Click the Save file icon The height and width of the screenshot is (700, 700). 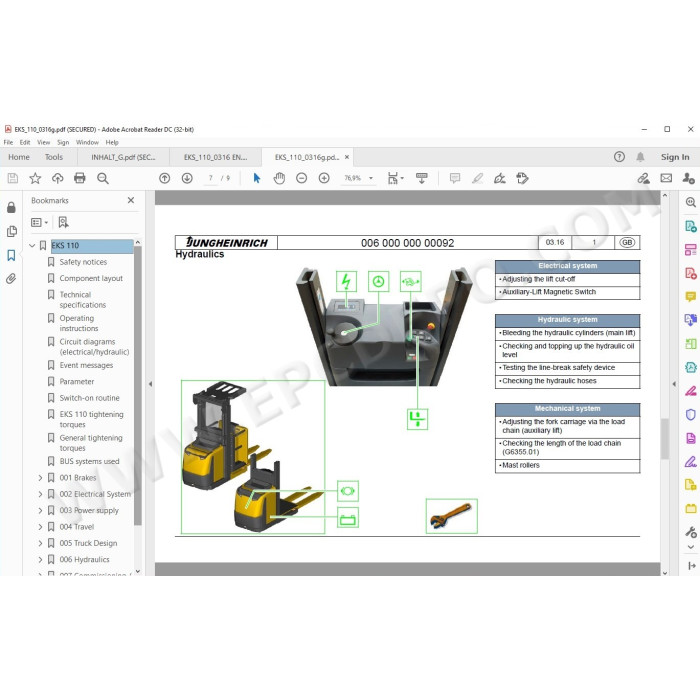coord(13,179)
